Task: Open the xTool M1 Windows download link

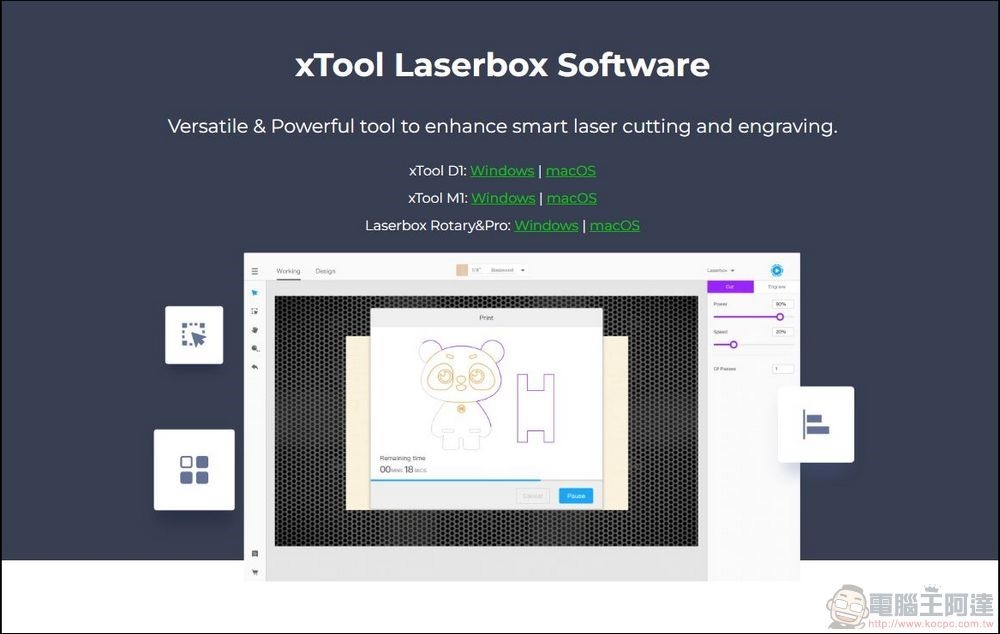Action: click(x=503, y=198)
